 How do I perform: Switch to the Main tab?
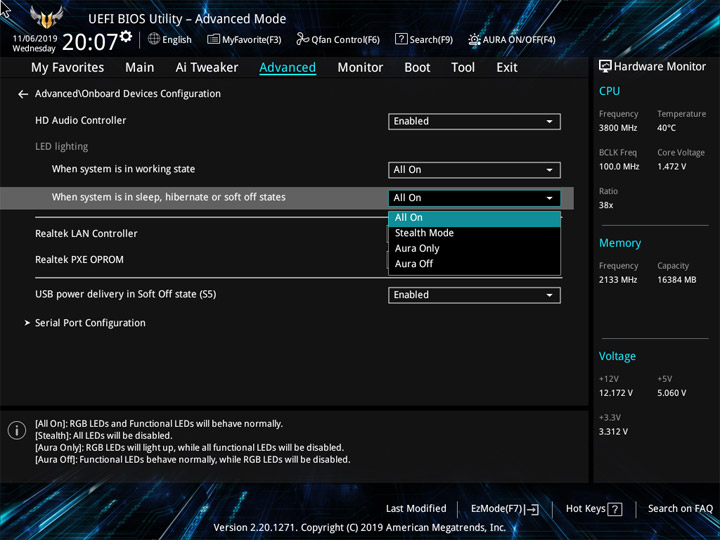tap(140, 68)
